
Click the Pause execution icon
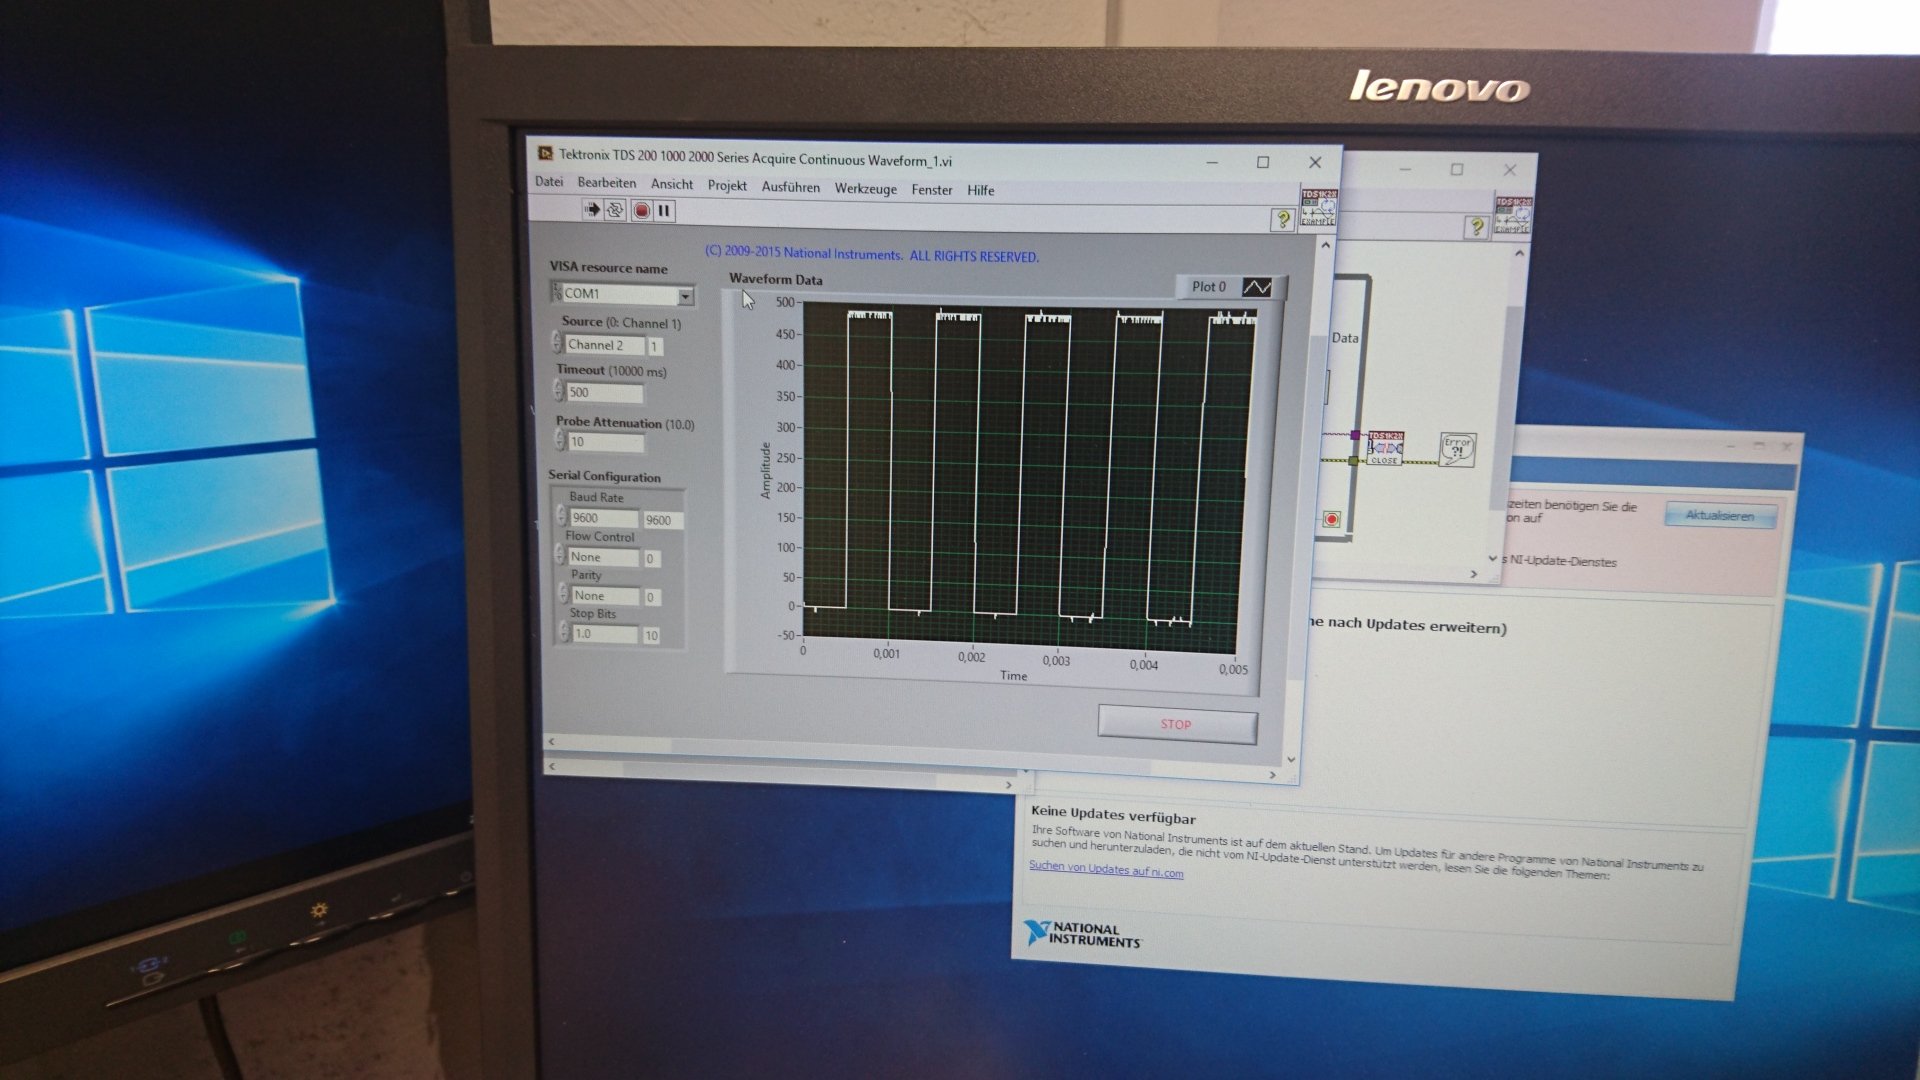664,210
